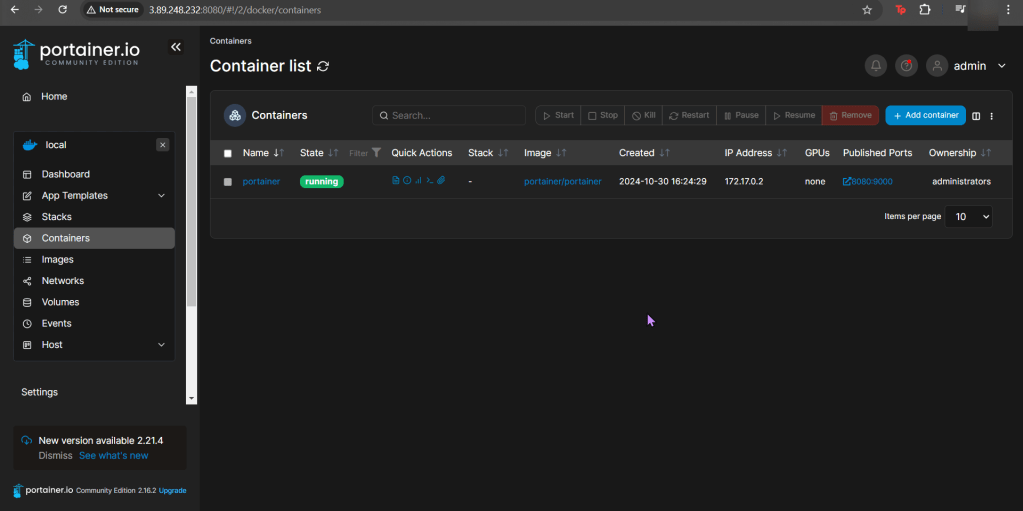This screenshot has height=511, width=1023.
Task: Collapse the sidebar with double chevron
Action: point(176,47)
